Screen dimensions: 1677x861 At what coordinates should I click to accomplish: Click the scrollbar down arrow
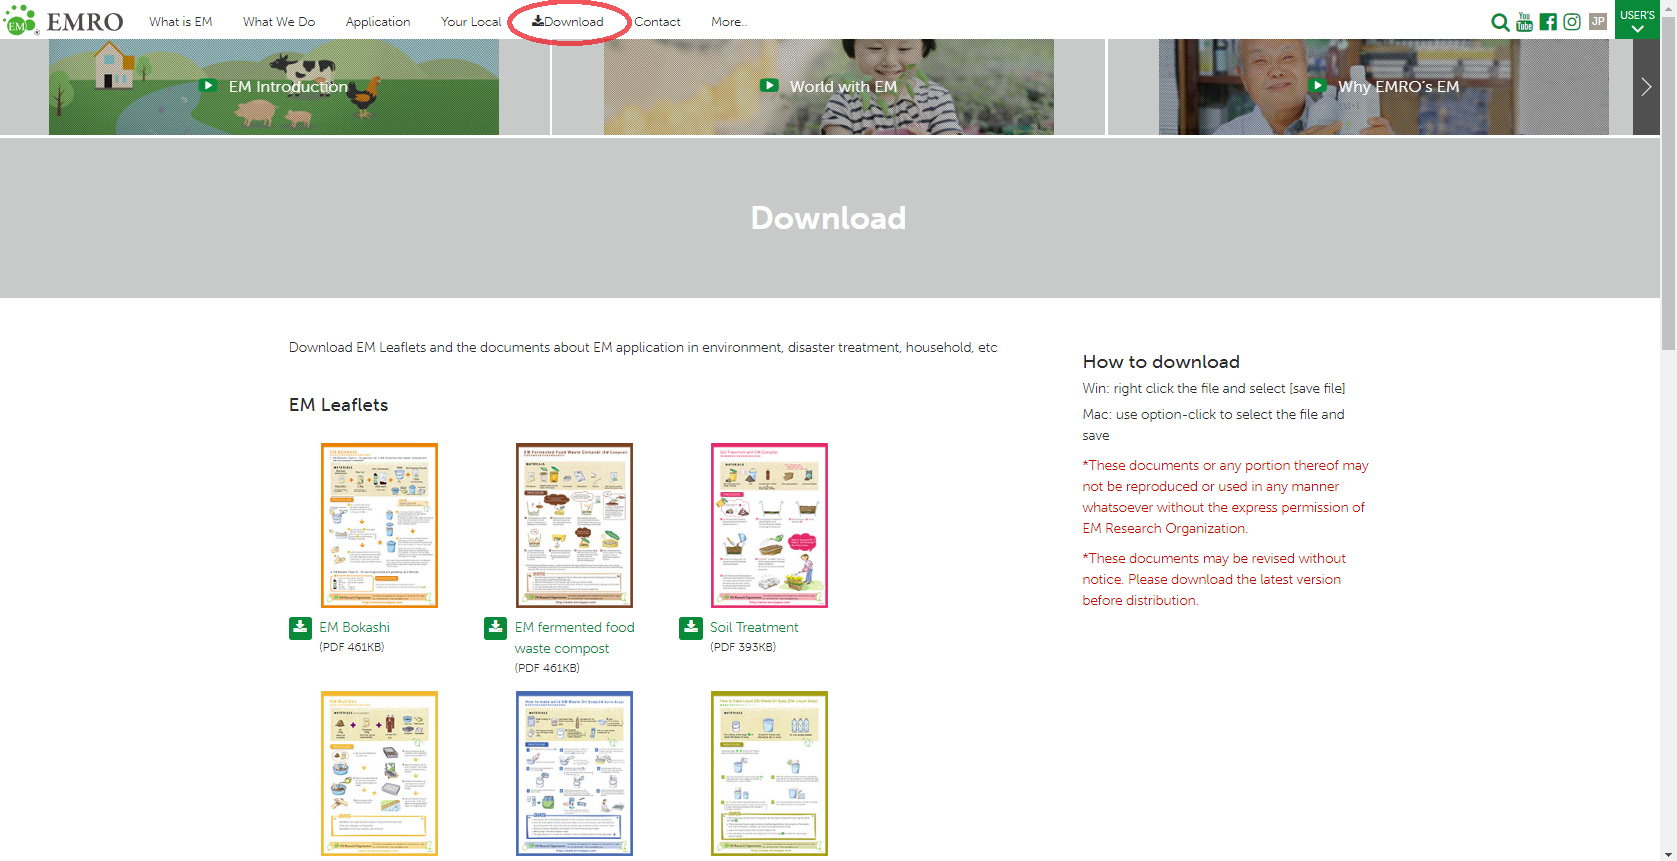pyautogui.click(x=1668, y=854)
